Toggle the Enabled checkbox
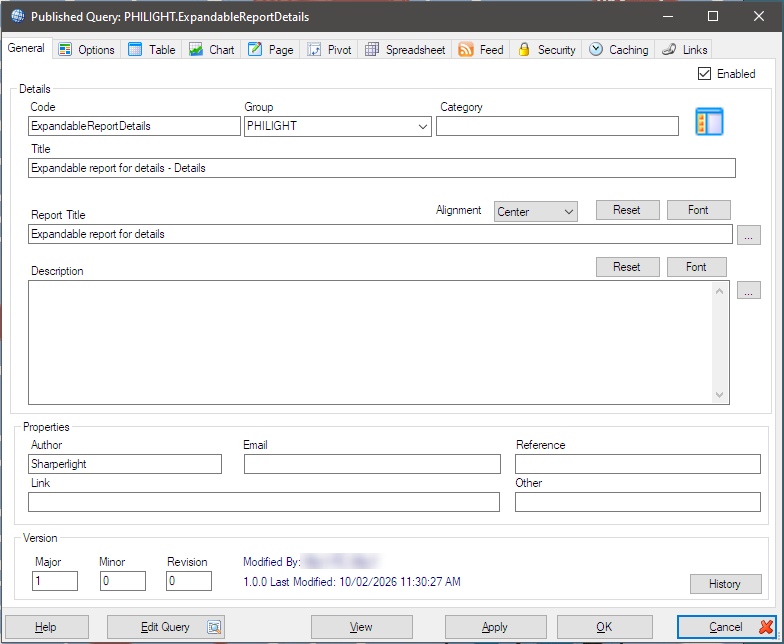Screen dimensions: 784x644 (704, 74)
